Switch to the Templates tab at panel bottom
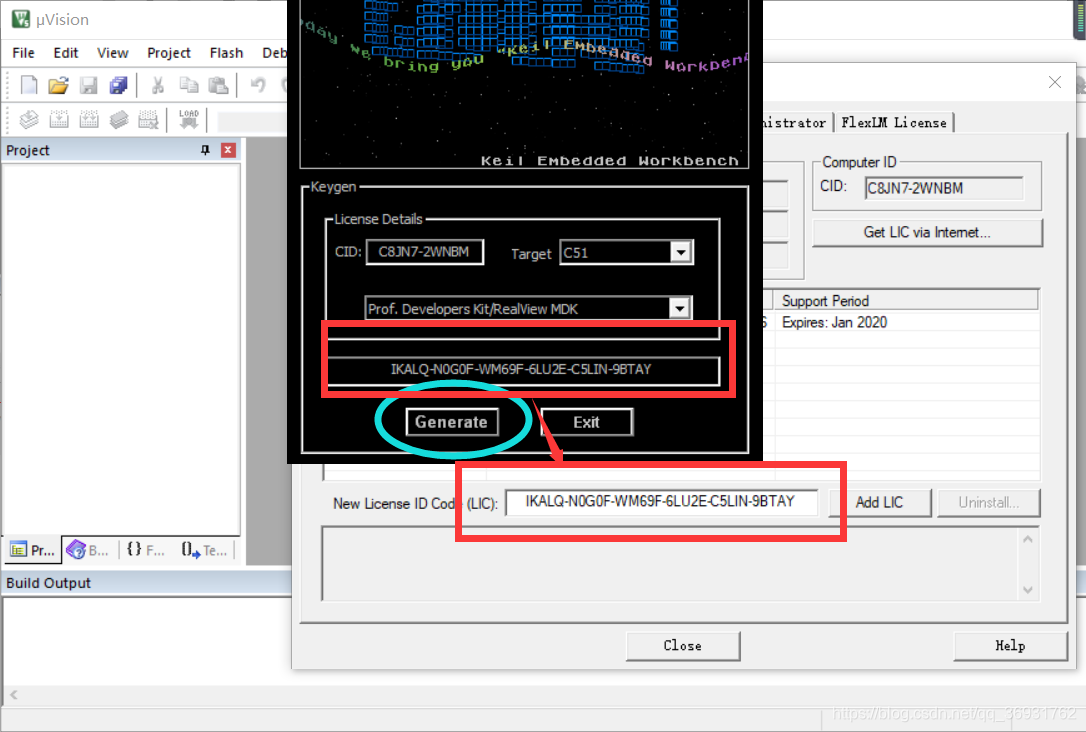The height and width of the screenshot is (732, 1086). click(x=204, y=550)
